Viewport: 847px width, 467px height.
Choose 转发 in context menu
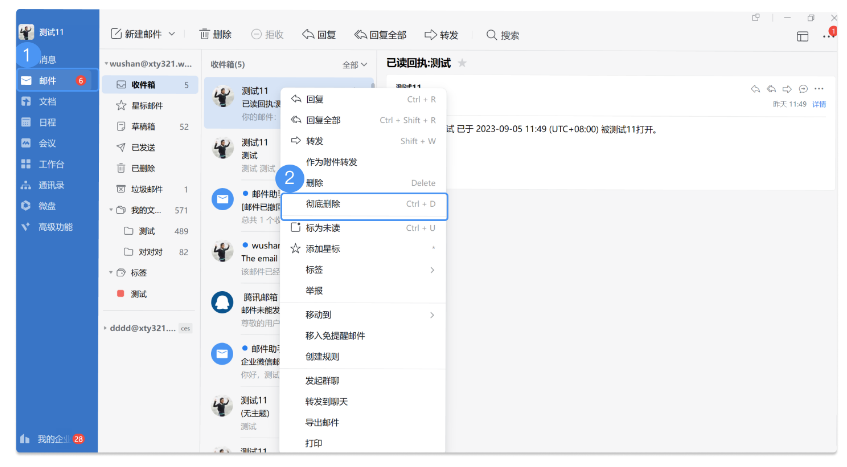363,141
